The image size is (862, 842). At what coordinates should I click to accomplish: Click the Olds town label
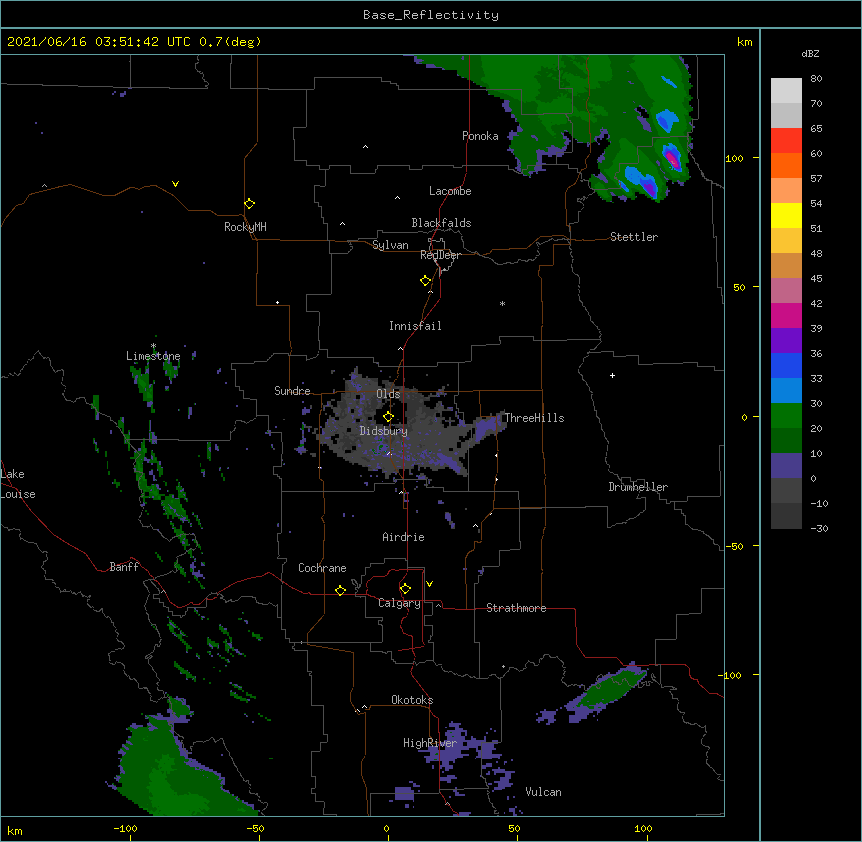click(x=388, y=394)
